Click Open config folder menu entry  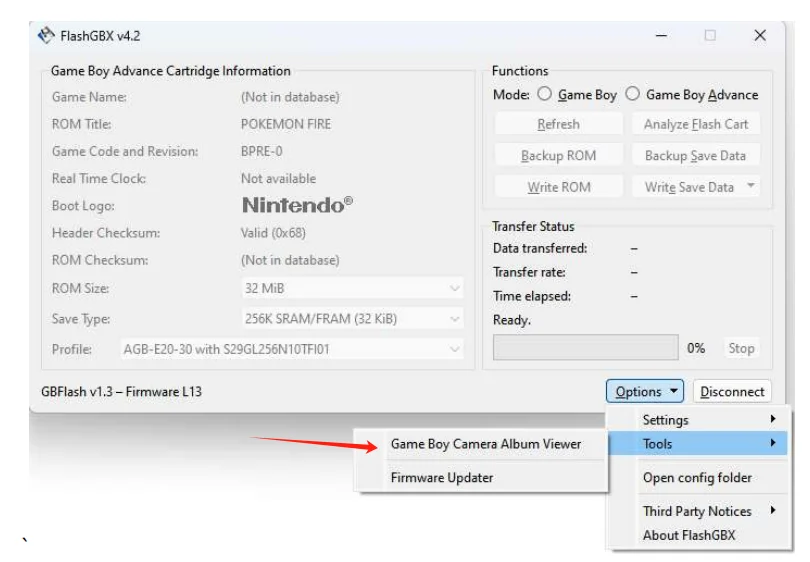pyautogui.click(x=697, y=478)
